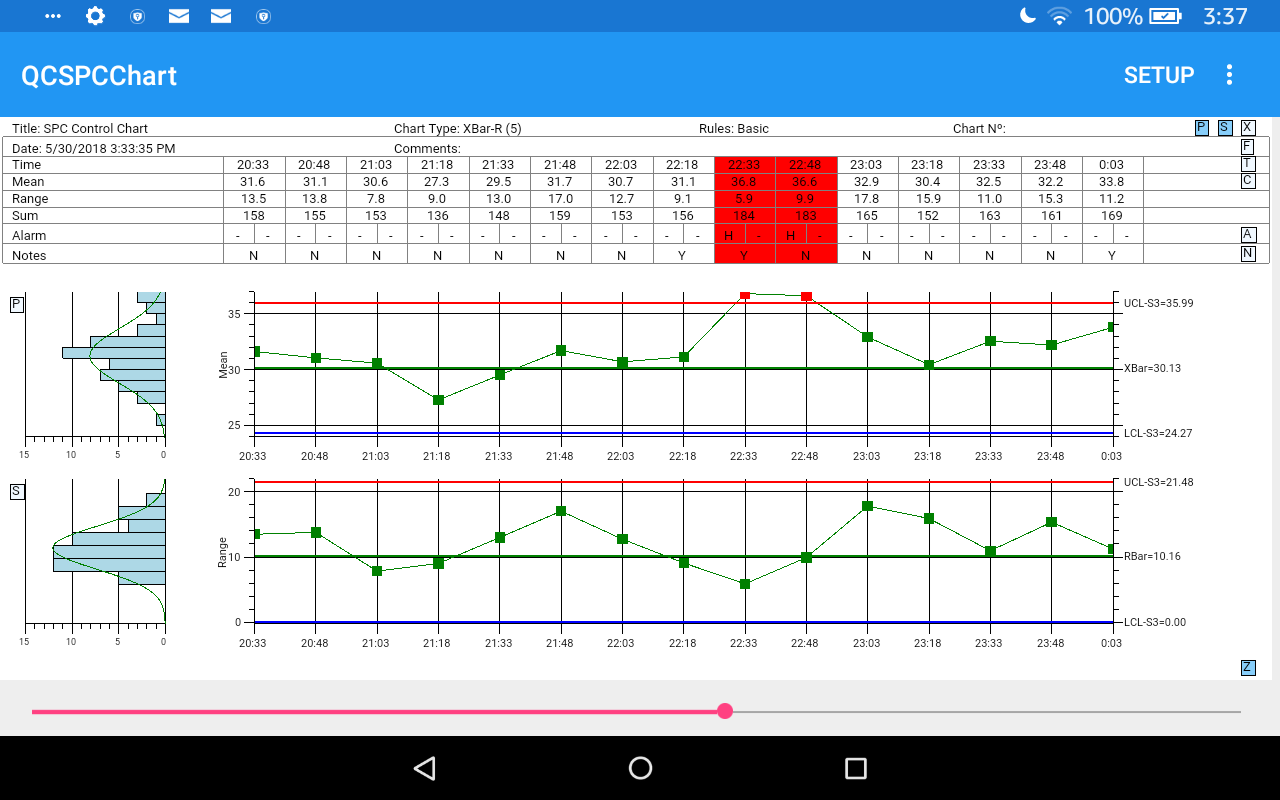Toggle the Notes Y cell in the red 22:33 column
1280x800 pixels.
coord(744,255)
